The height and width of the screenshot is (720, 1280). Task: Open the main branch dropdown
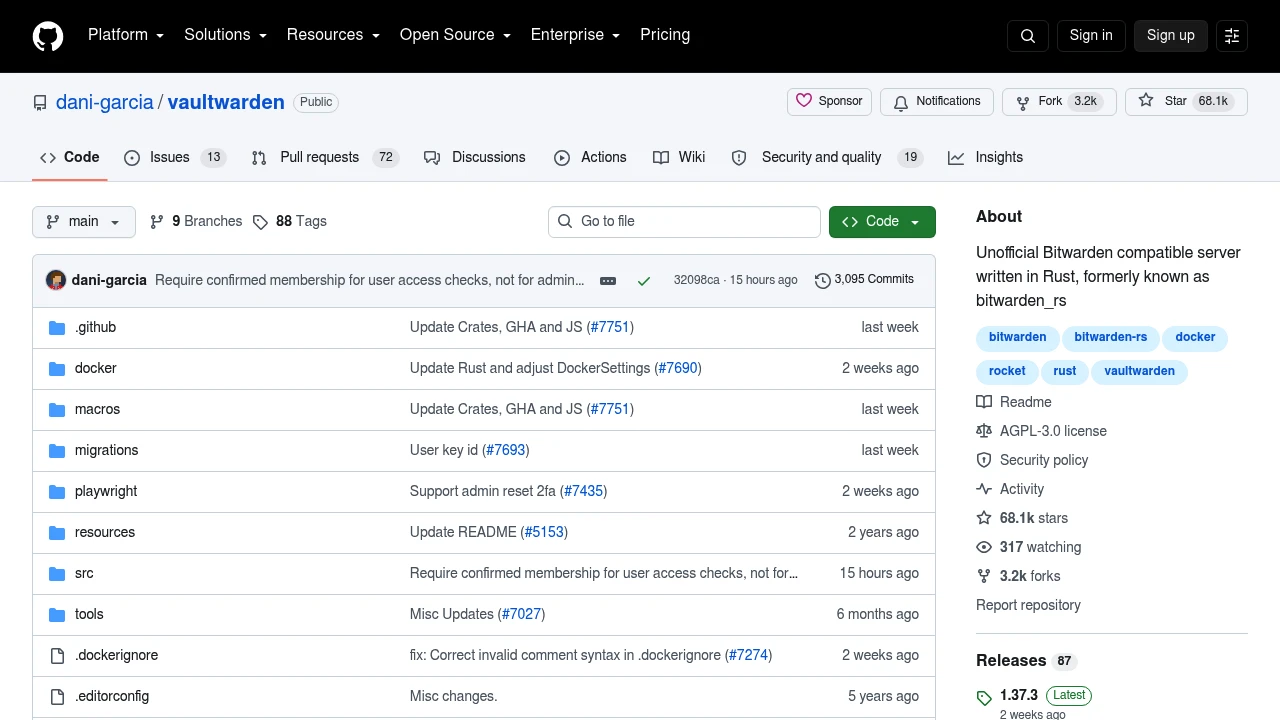click(84, 222)
